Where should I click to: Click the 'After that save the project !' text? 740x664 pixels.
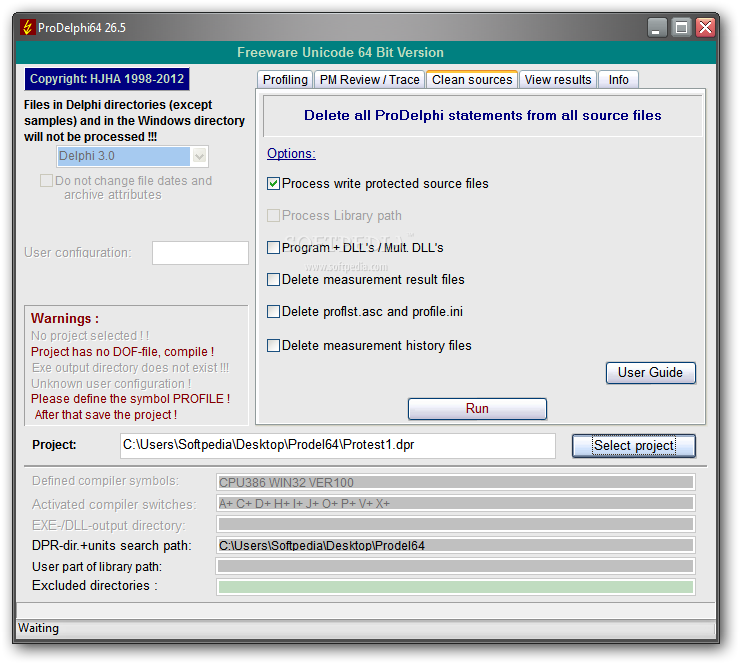(x=106, y=415)
